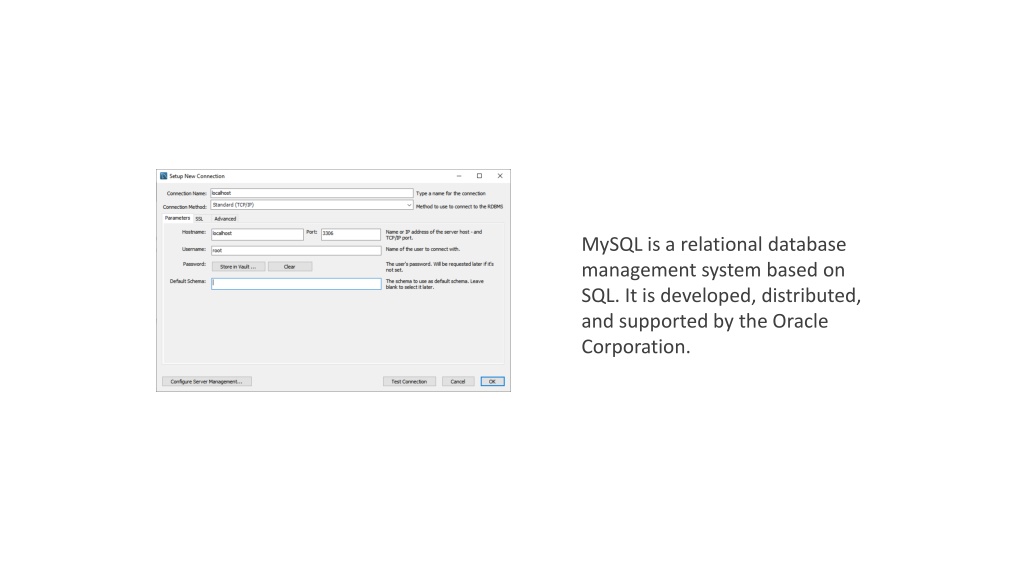Click the 'Password:' label

pyautogui.click(x=194, y=264)
